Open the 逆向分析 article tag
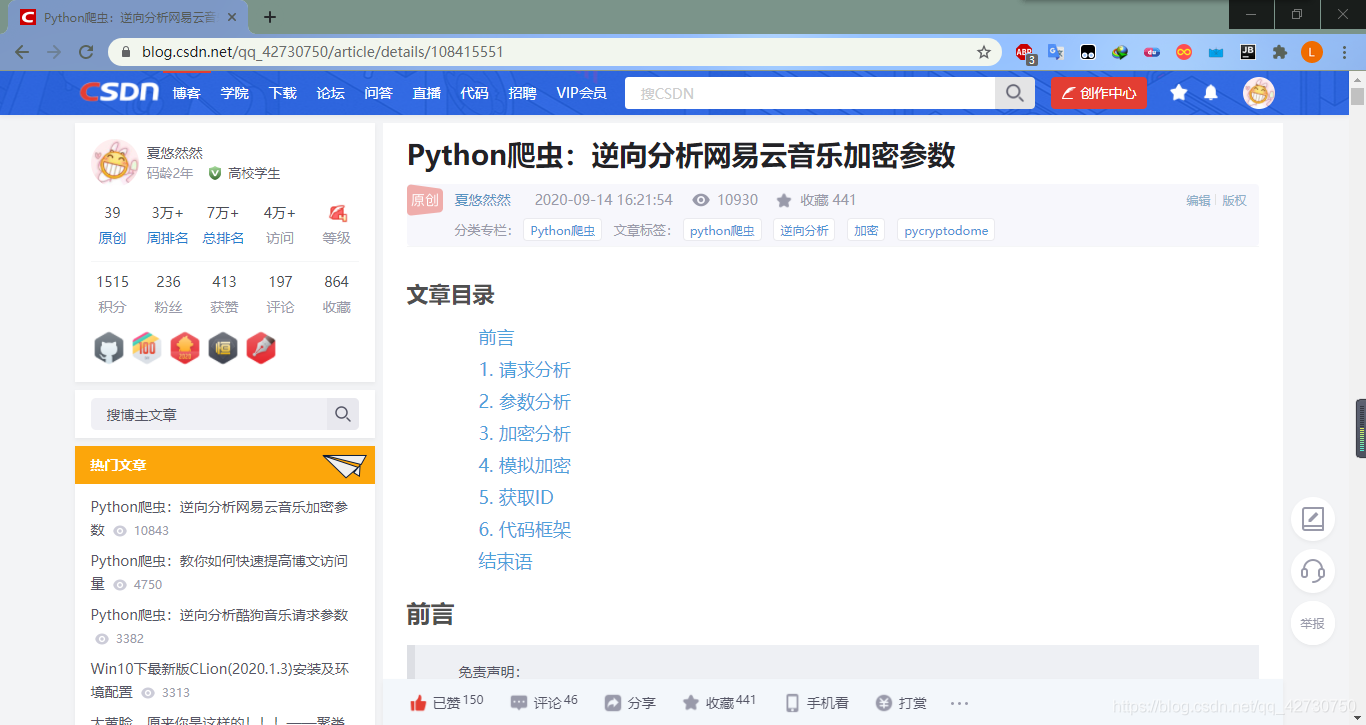The height and width of the screenshot is (725, 1366). point(805,231)
